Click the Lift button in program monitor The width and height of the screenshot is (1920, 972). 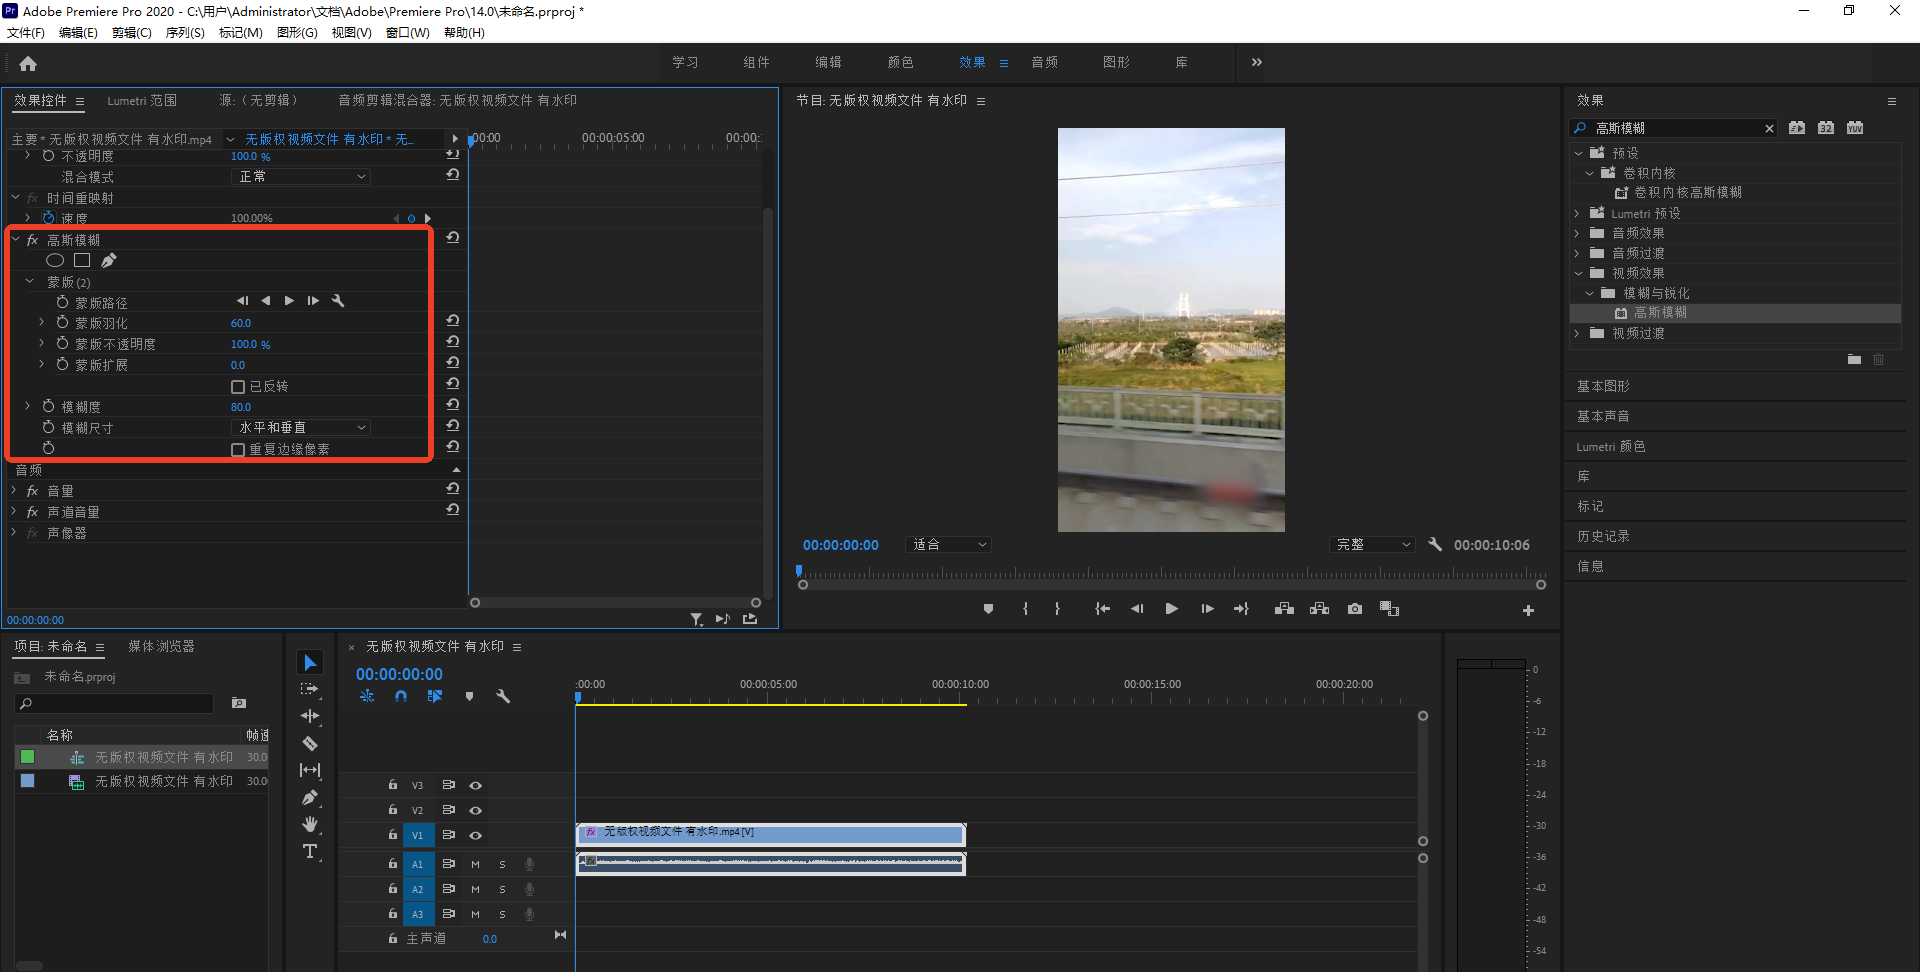click(x=1284, y=609)
